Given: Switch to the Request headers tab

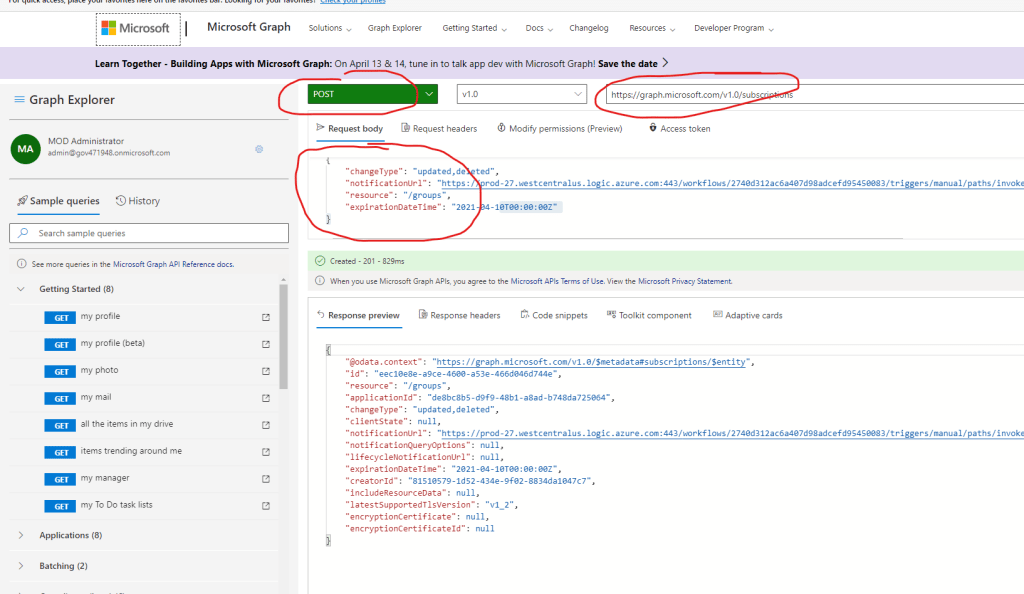Looking at the screenshot, I should pyautogui.click(x=439, y=129).
